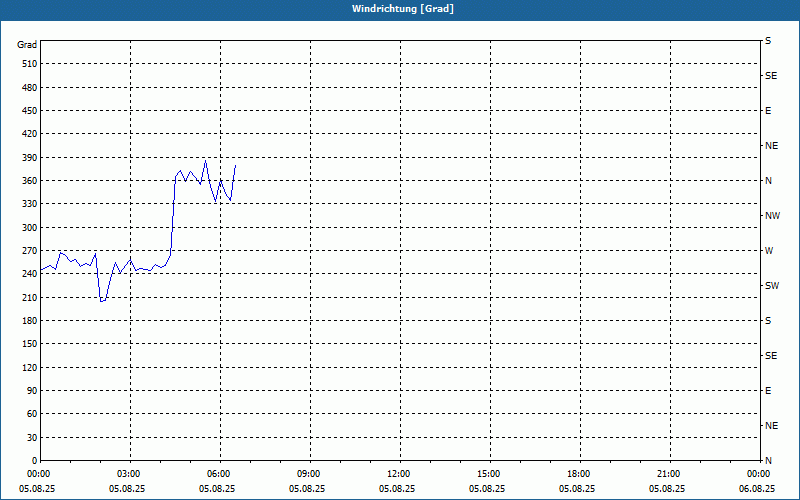
Task: Click the 150 tick label
Action: click(30, 344)
